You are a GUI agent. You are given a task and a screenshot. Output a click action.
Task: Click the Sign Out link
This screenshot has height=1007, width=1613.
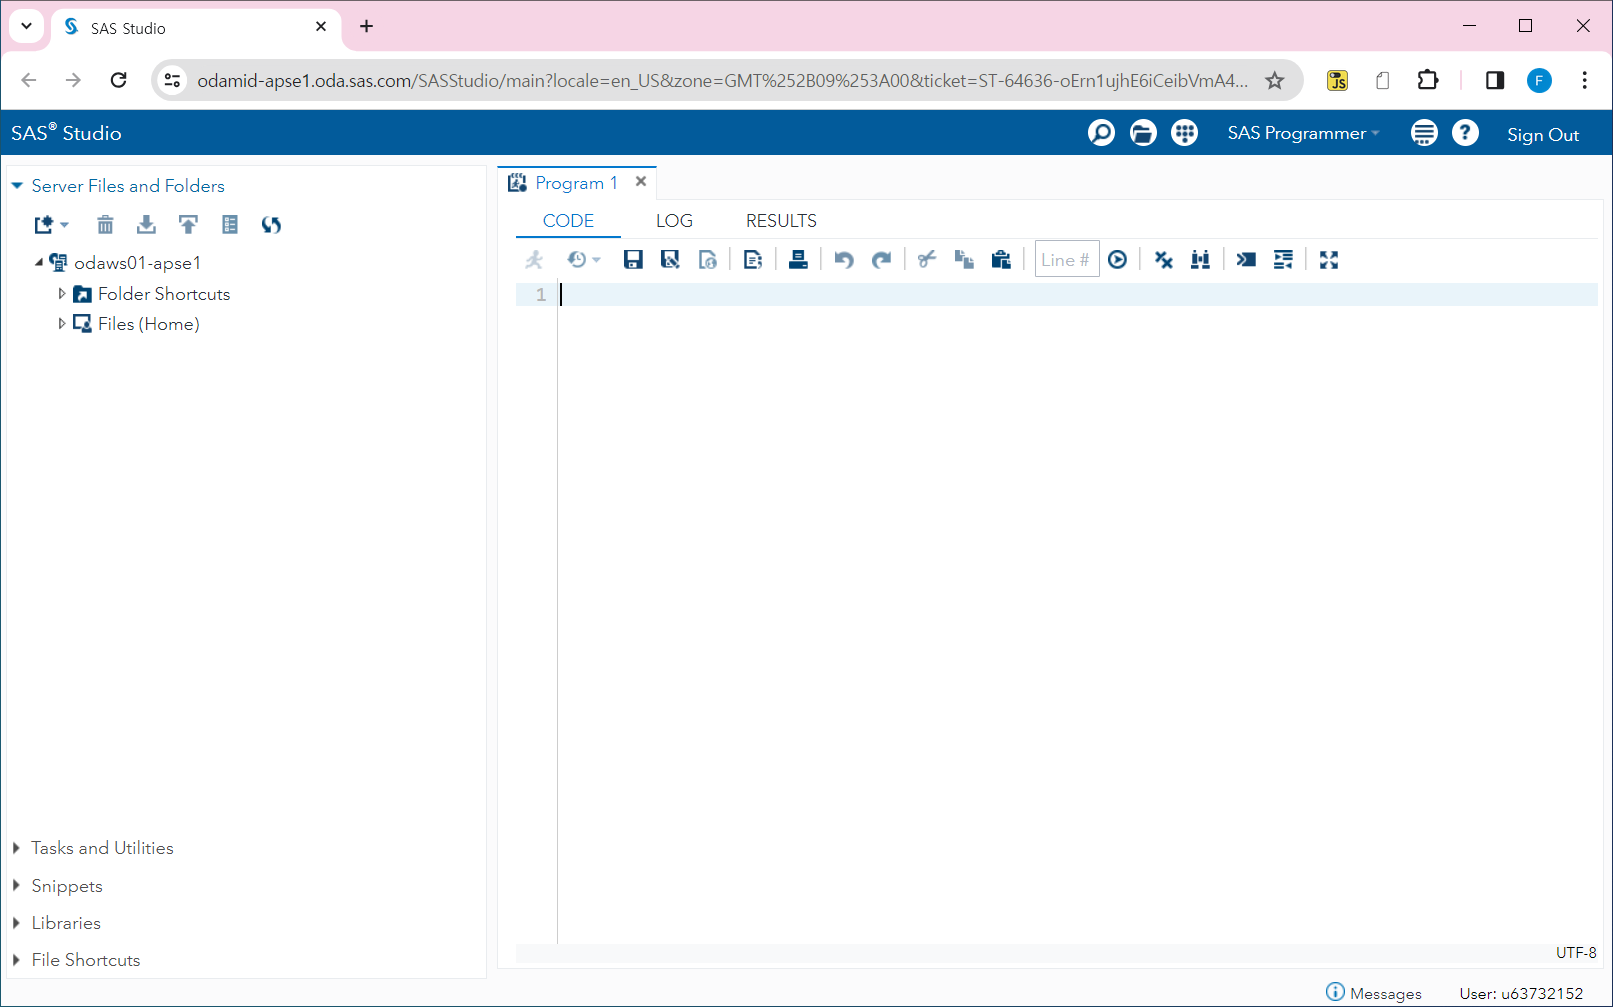click(x=1543, y=135)
